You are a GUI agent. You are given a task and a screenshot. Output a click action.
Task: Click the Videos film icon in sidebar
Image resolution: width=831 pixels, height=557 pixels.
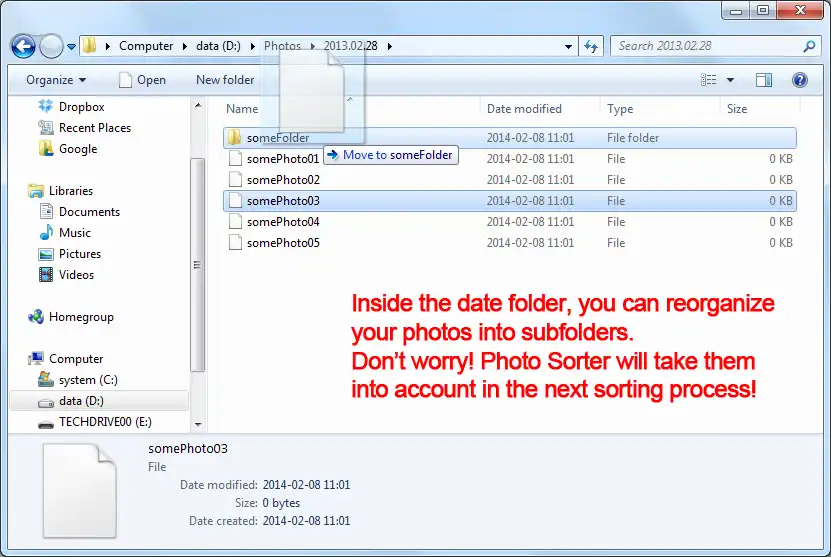[46, 275]
